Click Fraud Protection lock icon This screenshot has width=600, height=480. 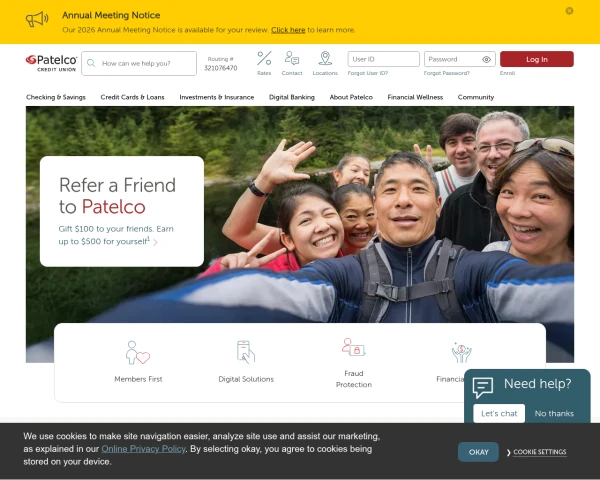coord(354,347)
